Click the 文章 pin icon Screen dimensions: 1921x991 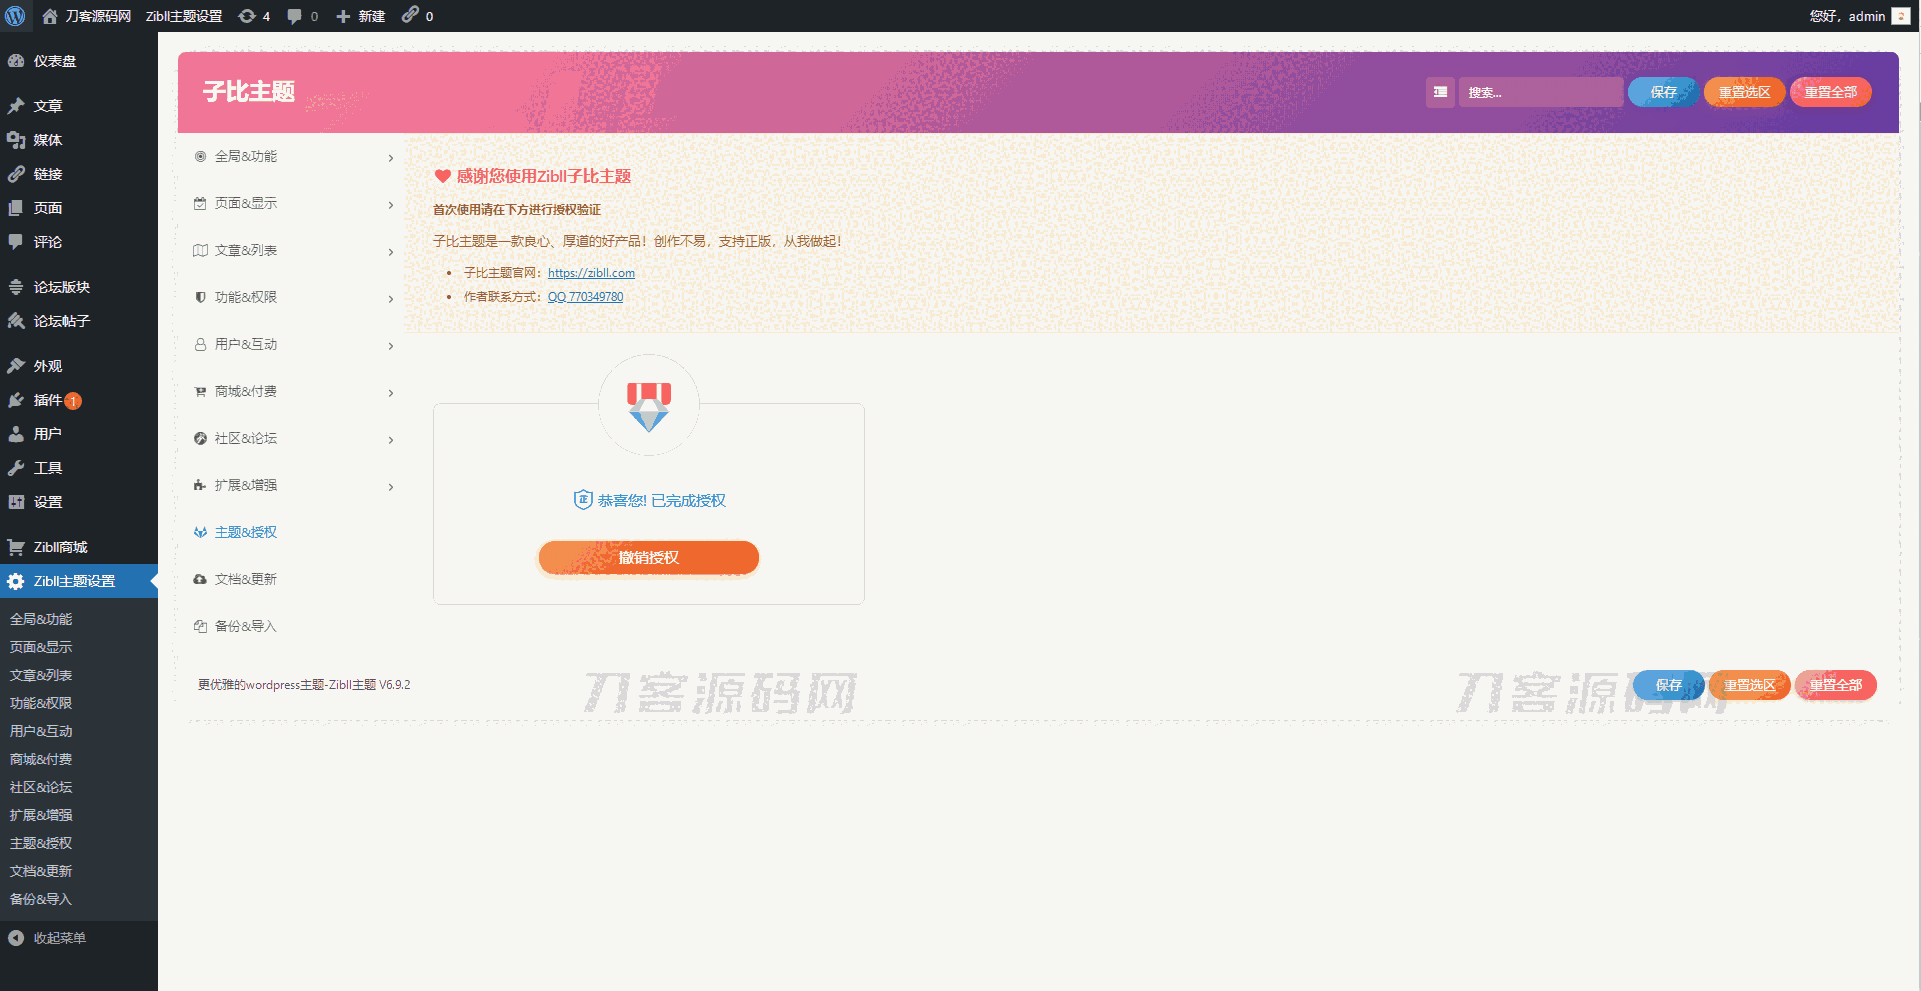coord(16,106)
